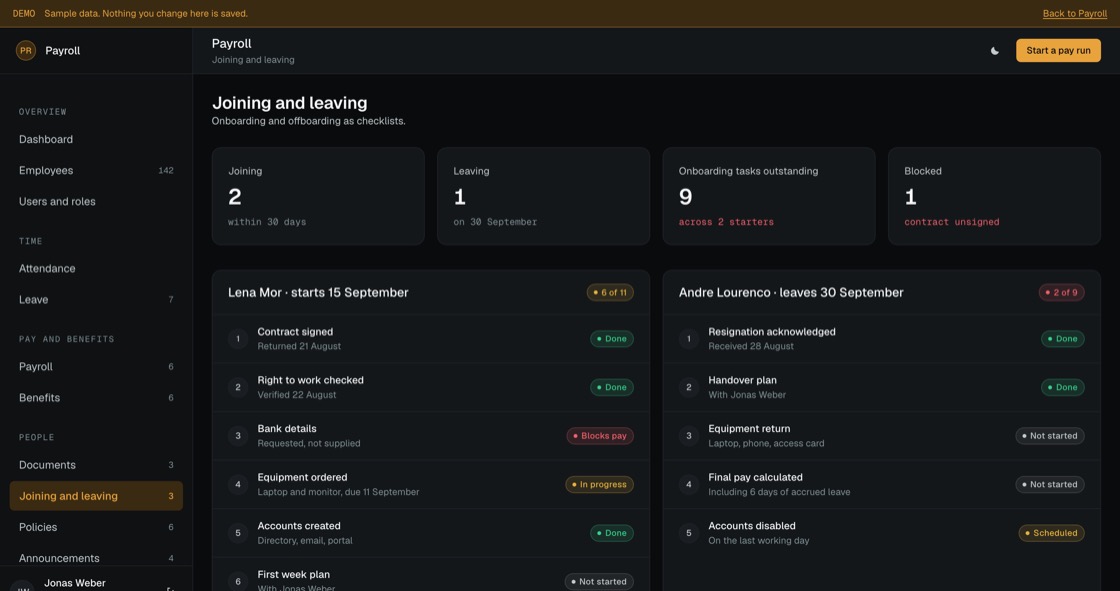Select Payroll under Pay and Benefits

tap(96, 367)
